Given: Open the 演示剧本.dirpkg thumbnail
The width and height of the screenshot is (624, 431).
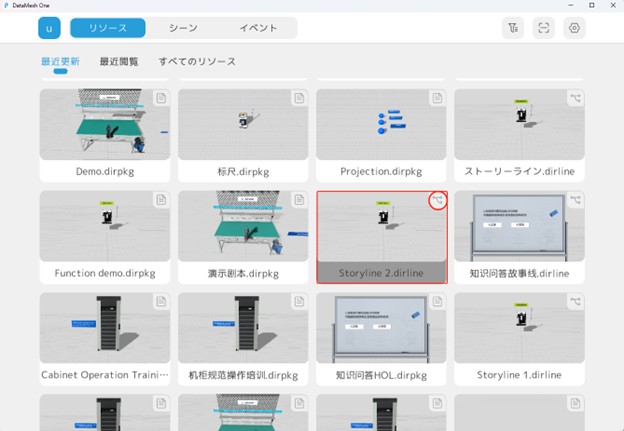Looking at the screenshot, I should coord(243,226).
